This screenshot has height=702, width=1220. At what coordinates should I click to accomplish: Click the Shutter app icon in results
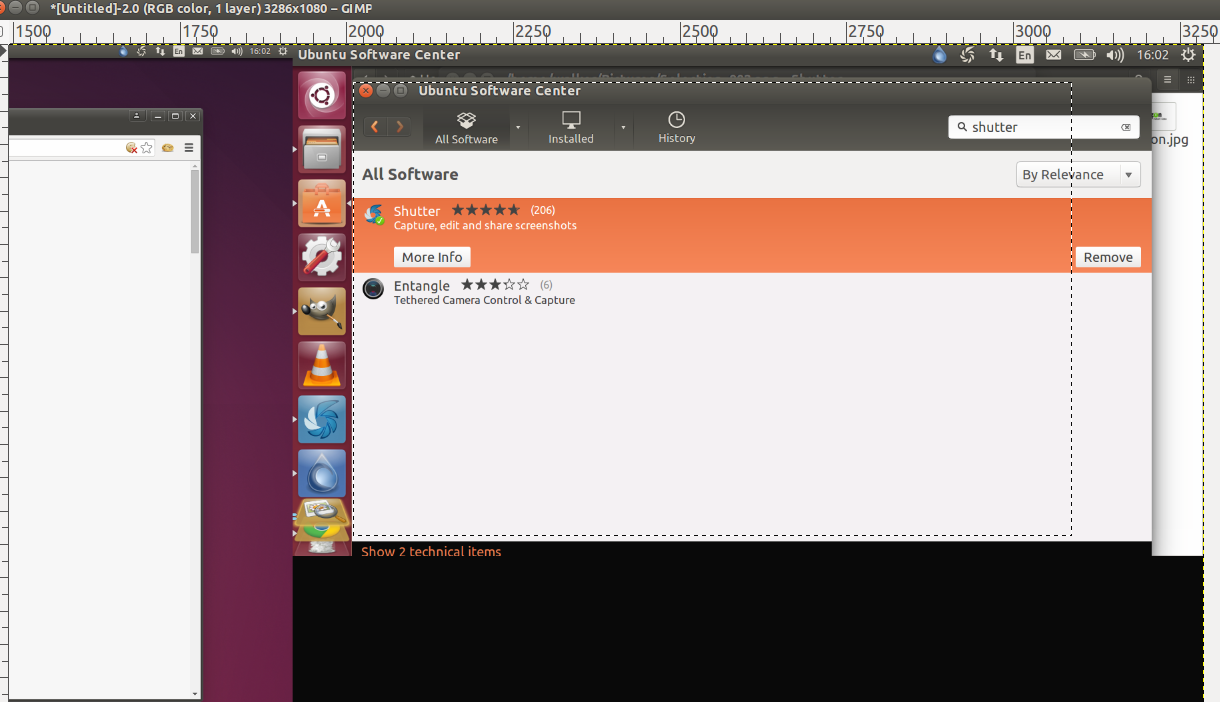tap(374, 214)
